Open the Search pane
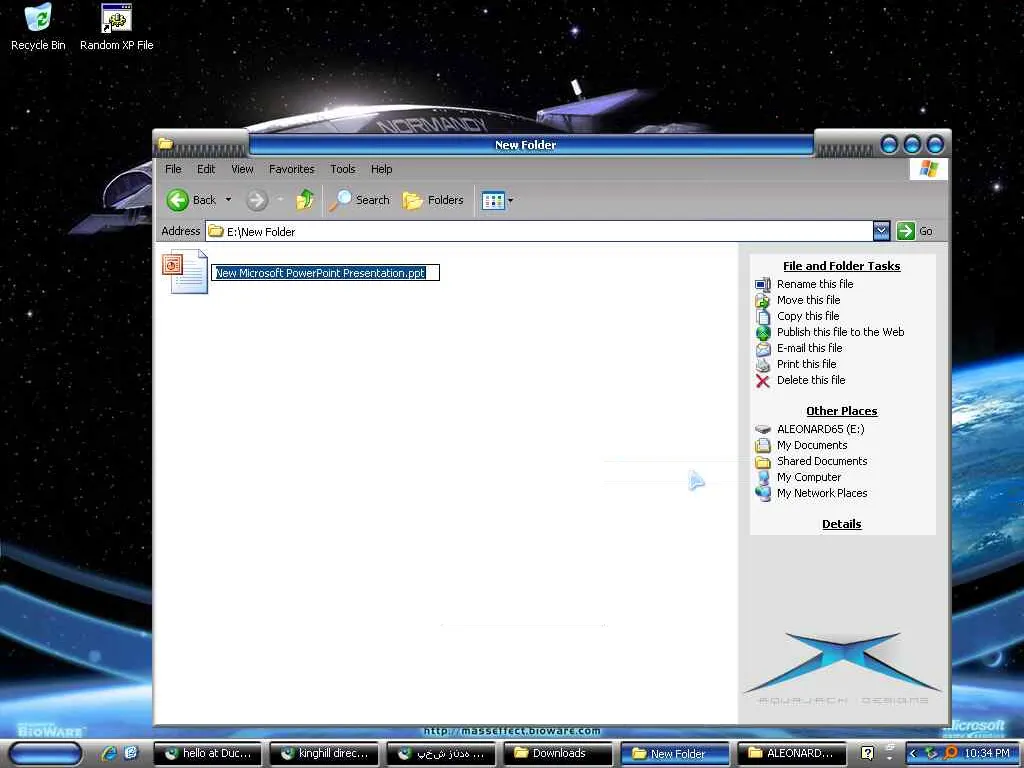 360,200
